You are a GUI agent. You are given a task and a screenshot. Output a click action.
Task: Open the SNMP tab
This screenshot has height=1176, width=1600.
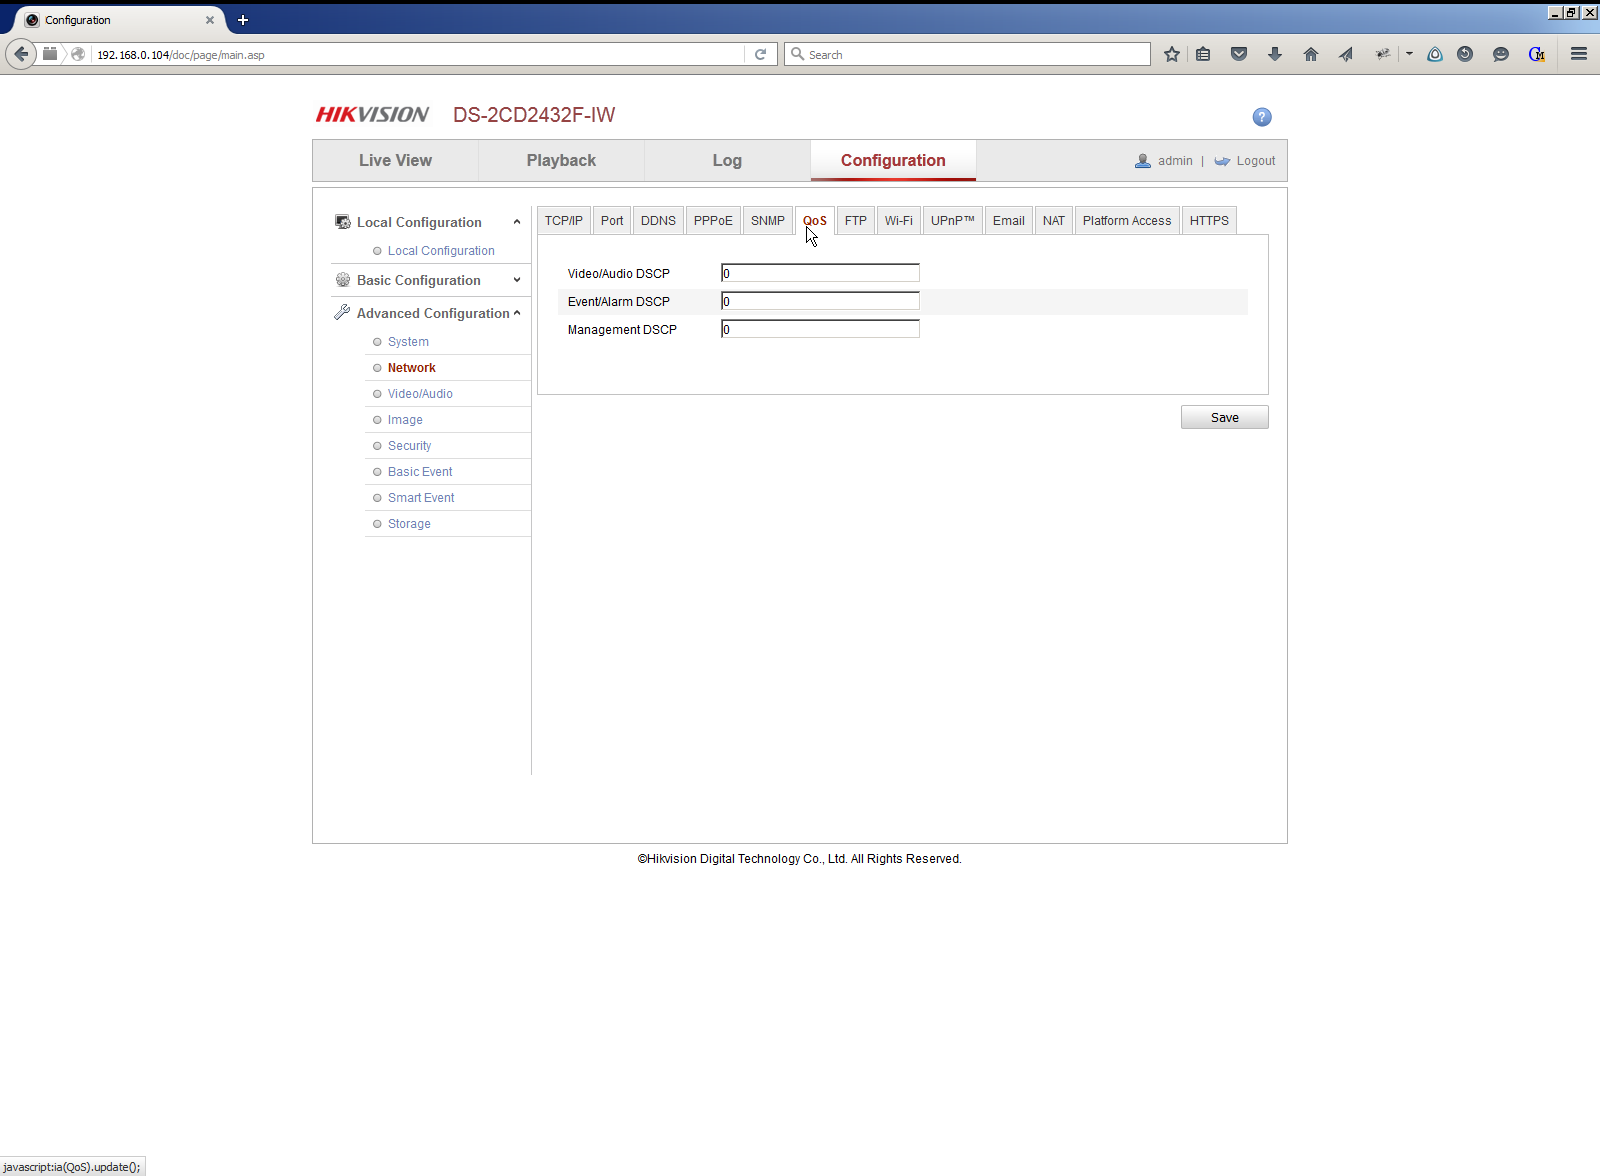(x=768, y=221)
